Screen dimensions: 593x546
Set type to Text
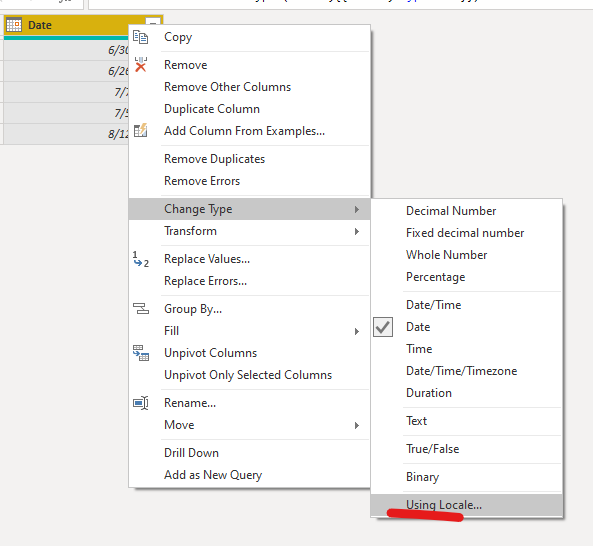[466, 421]
